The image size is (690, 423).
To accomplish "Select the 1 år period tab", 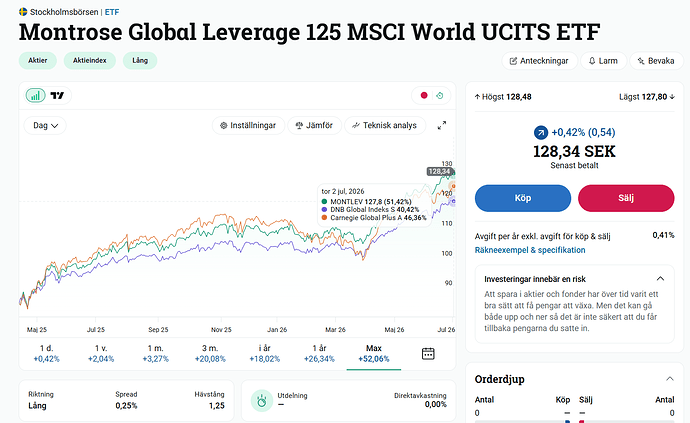I will pyautogui.click(x=319, y=353).
